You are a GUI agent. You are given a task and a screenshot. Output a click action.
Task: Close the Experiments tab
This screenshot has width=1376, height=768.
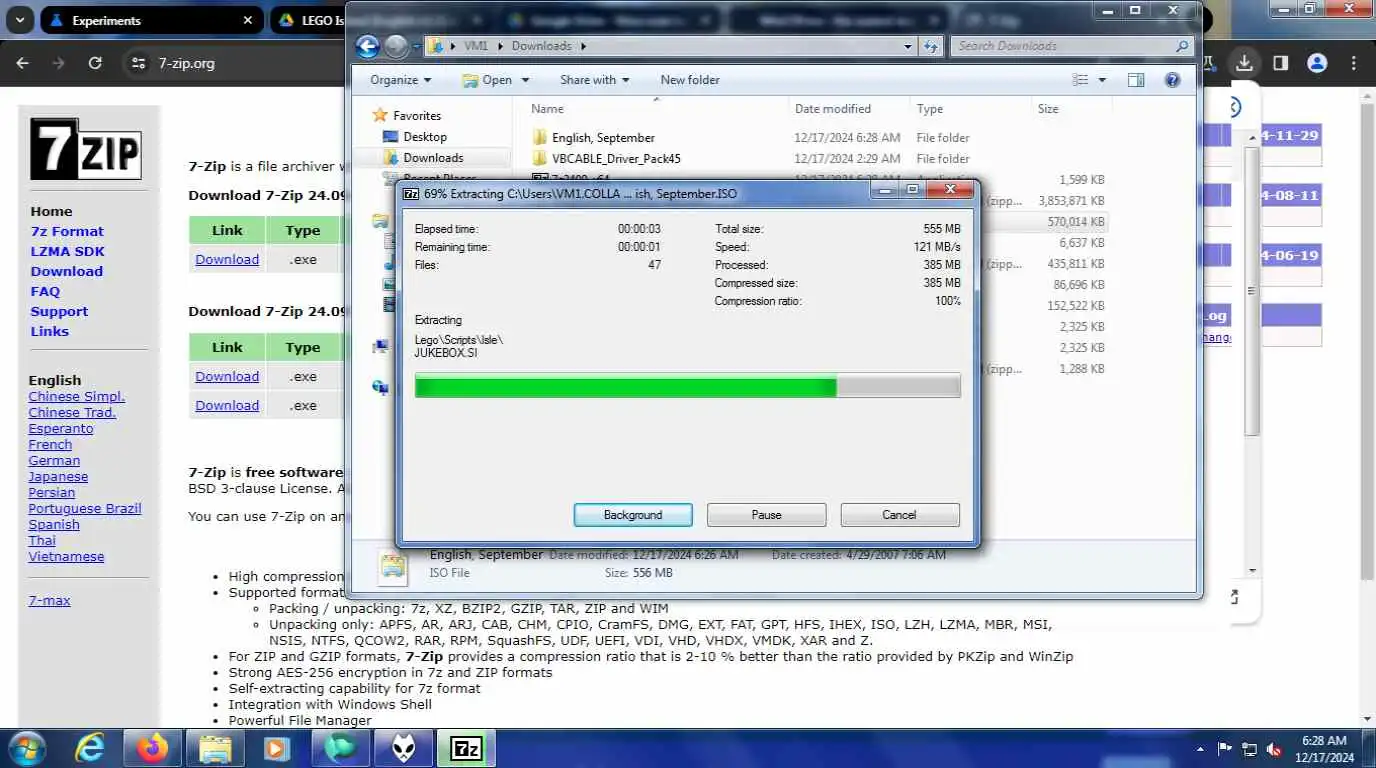[248, 20]
